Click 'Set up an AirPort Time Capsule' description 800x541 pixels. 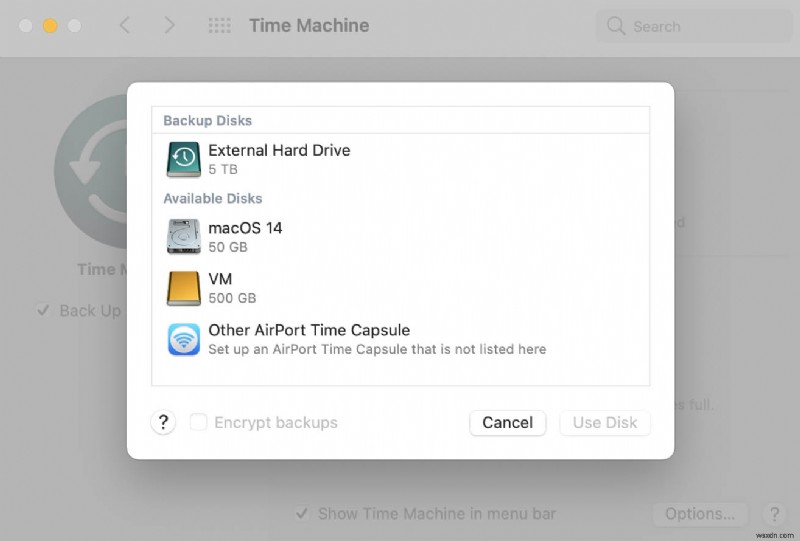click(377, 350)
